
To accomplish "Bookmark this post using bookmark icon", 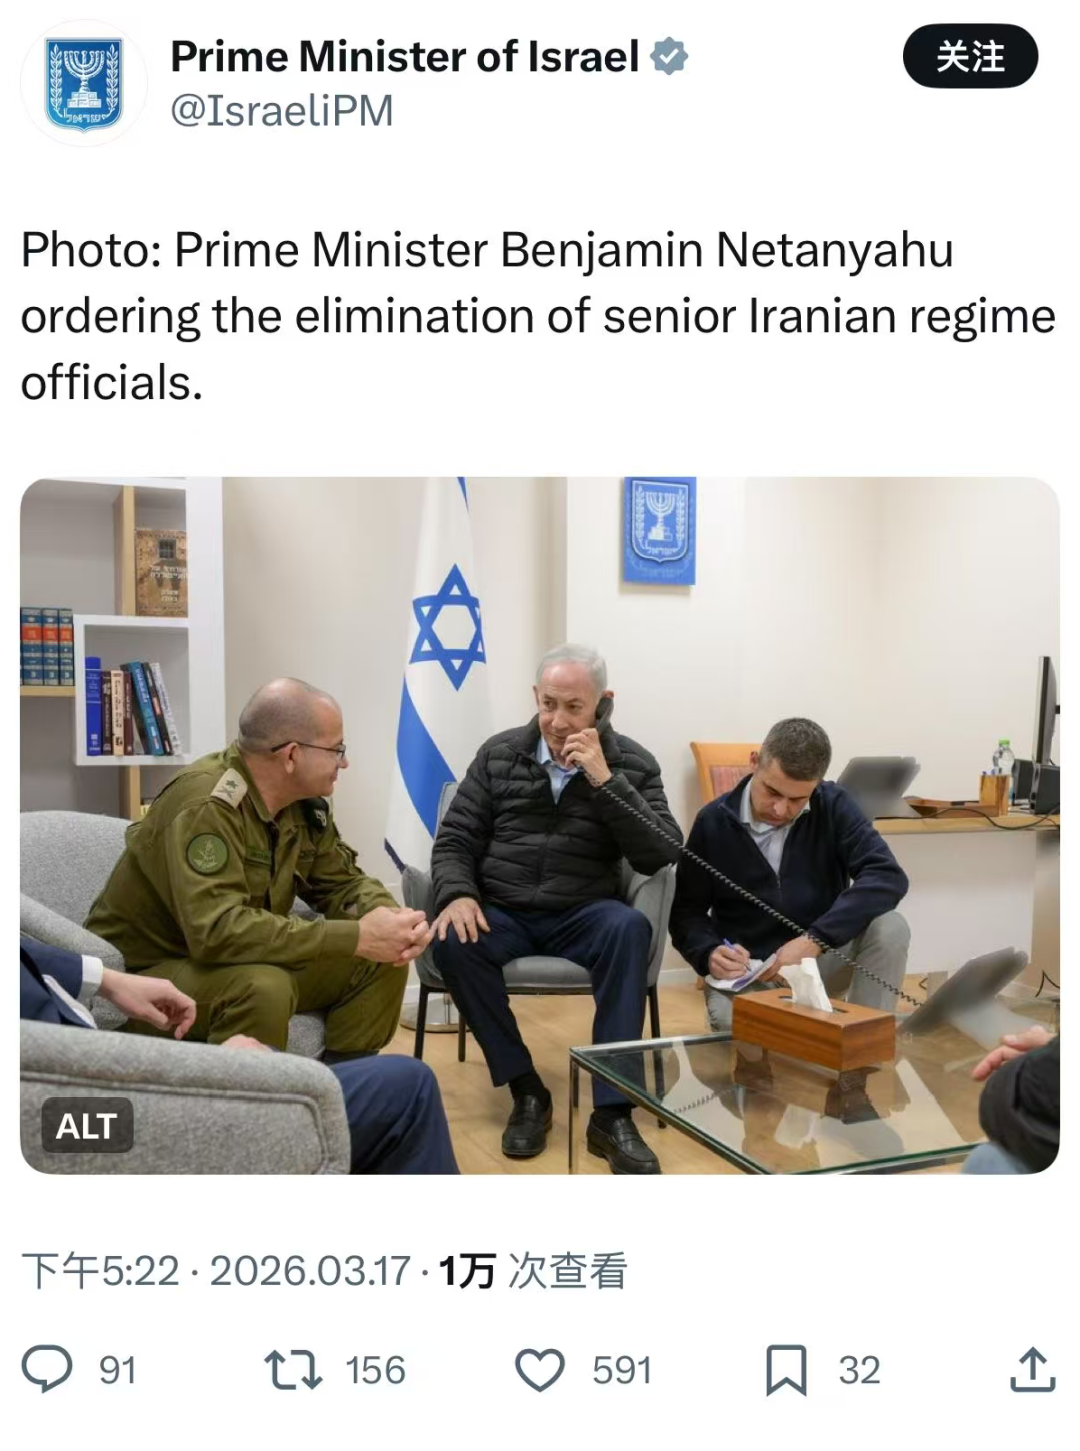I will click(x=786, y=1370).
